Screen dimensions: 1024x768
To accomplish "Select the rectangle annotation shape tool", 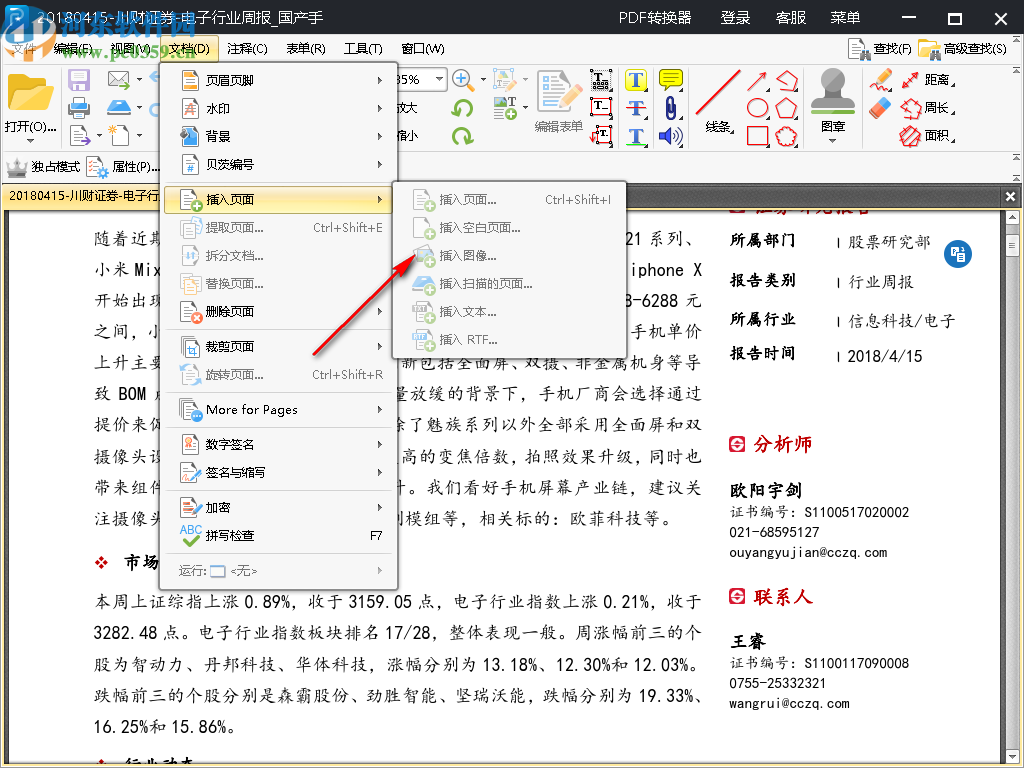I will (x=757, y=134).
